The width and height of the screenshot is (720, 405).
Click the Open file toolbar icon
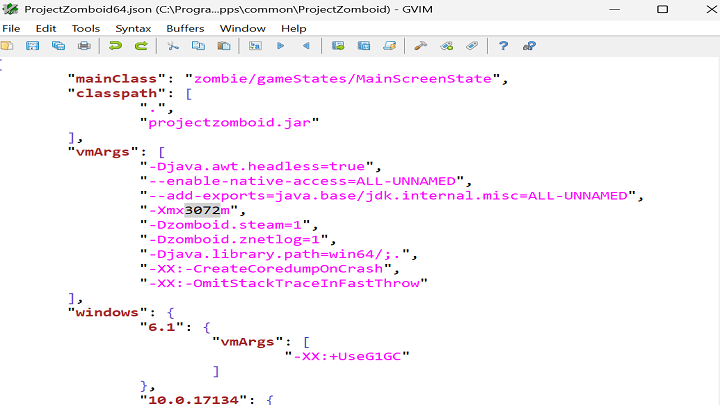tap(7, 46)
